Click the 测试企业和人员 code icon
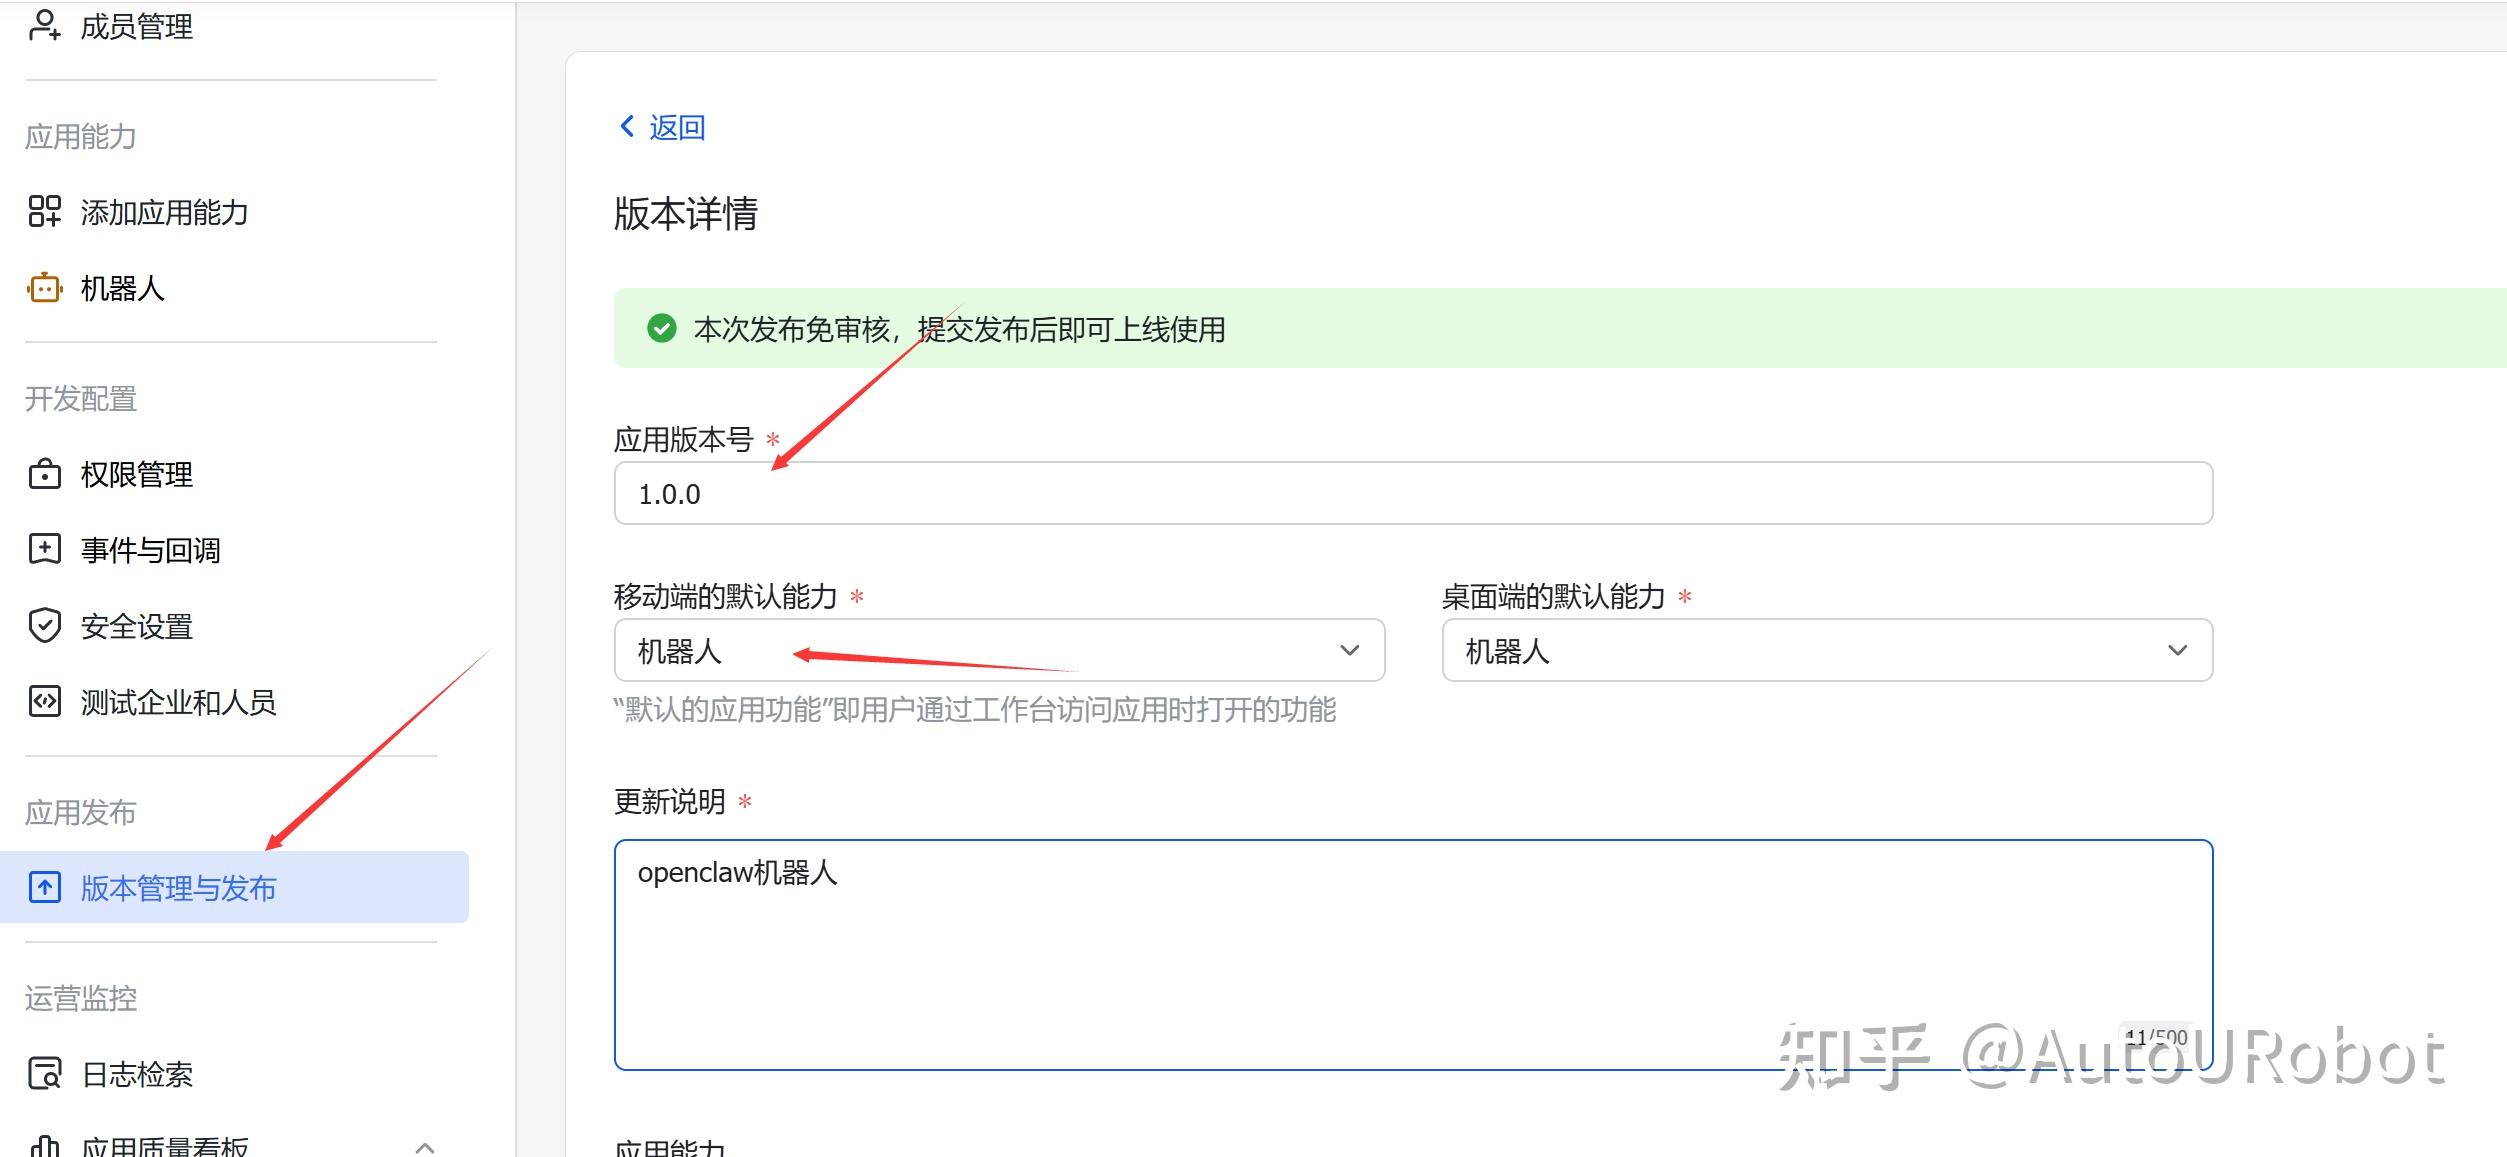Viewport: 2507px width, 1157px height. [44, 702]
